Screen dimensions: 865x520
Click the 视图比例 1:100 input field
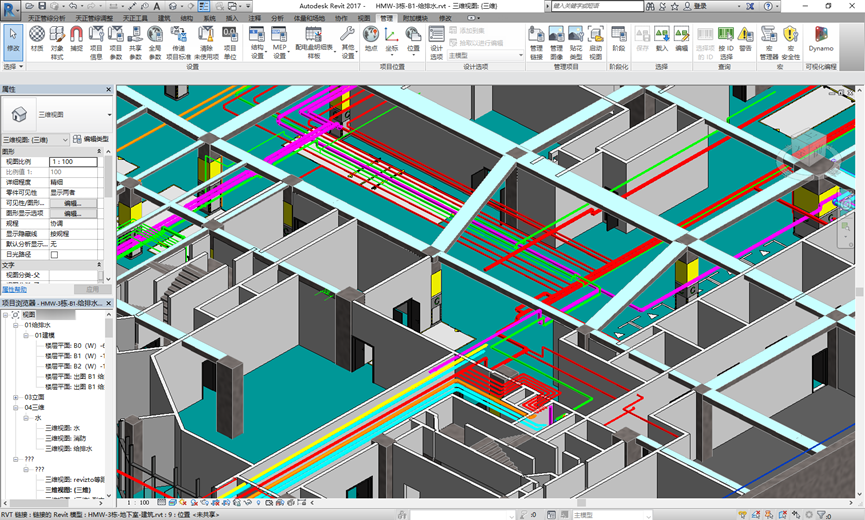click(73, 162)
